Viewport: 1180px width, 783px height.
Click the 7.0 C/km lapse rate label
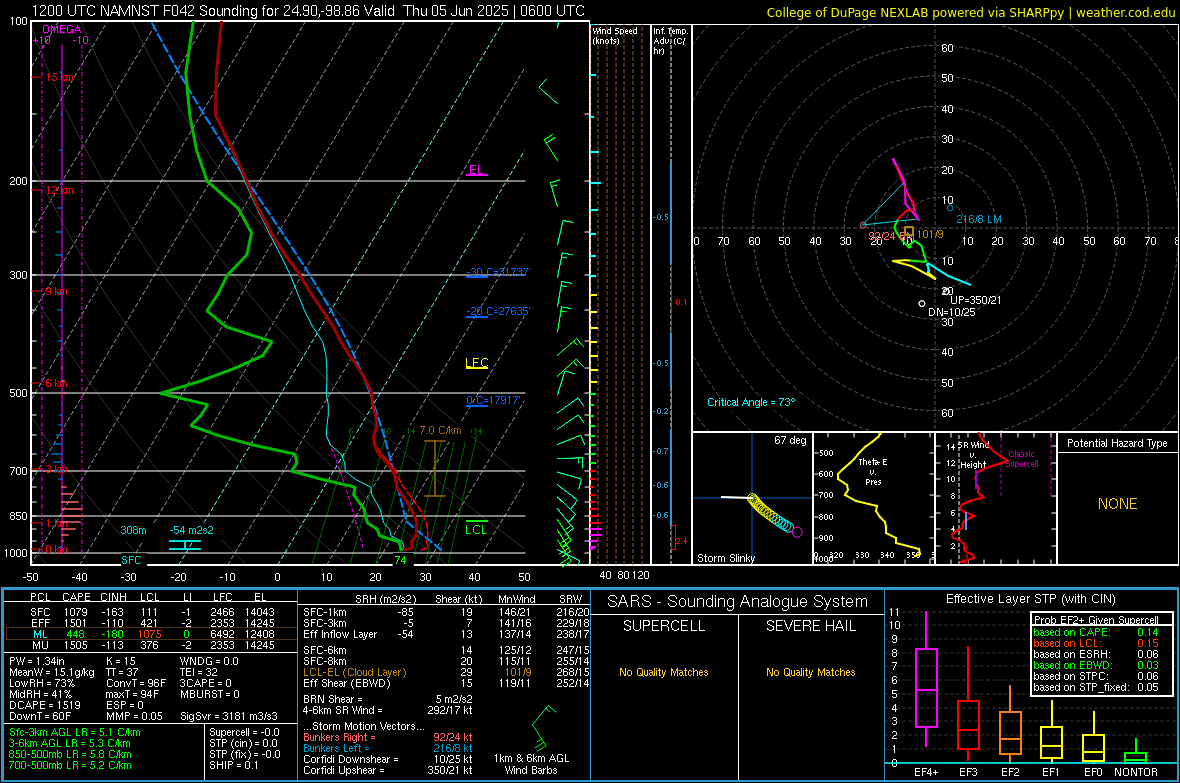click(x=440, y=431)
